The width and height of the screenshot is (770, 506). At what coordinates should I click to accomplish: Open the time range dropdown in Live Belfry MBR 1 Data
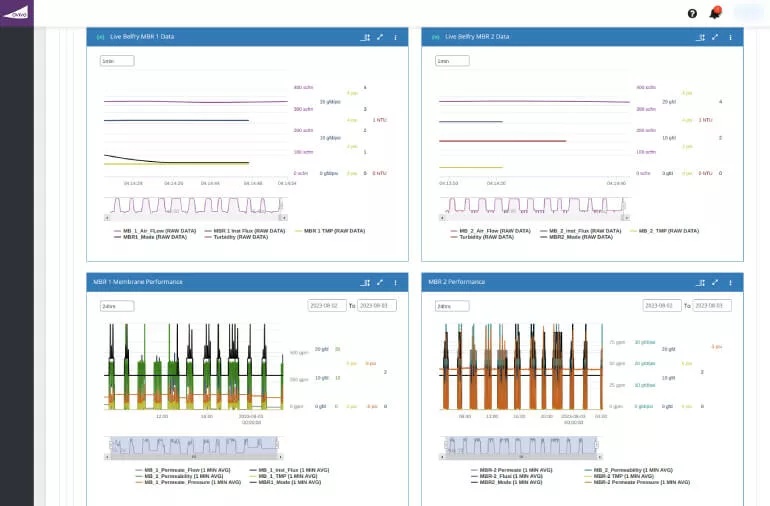[117, 61]
